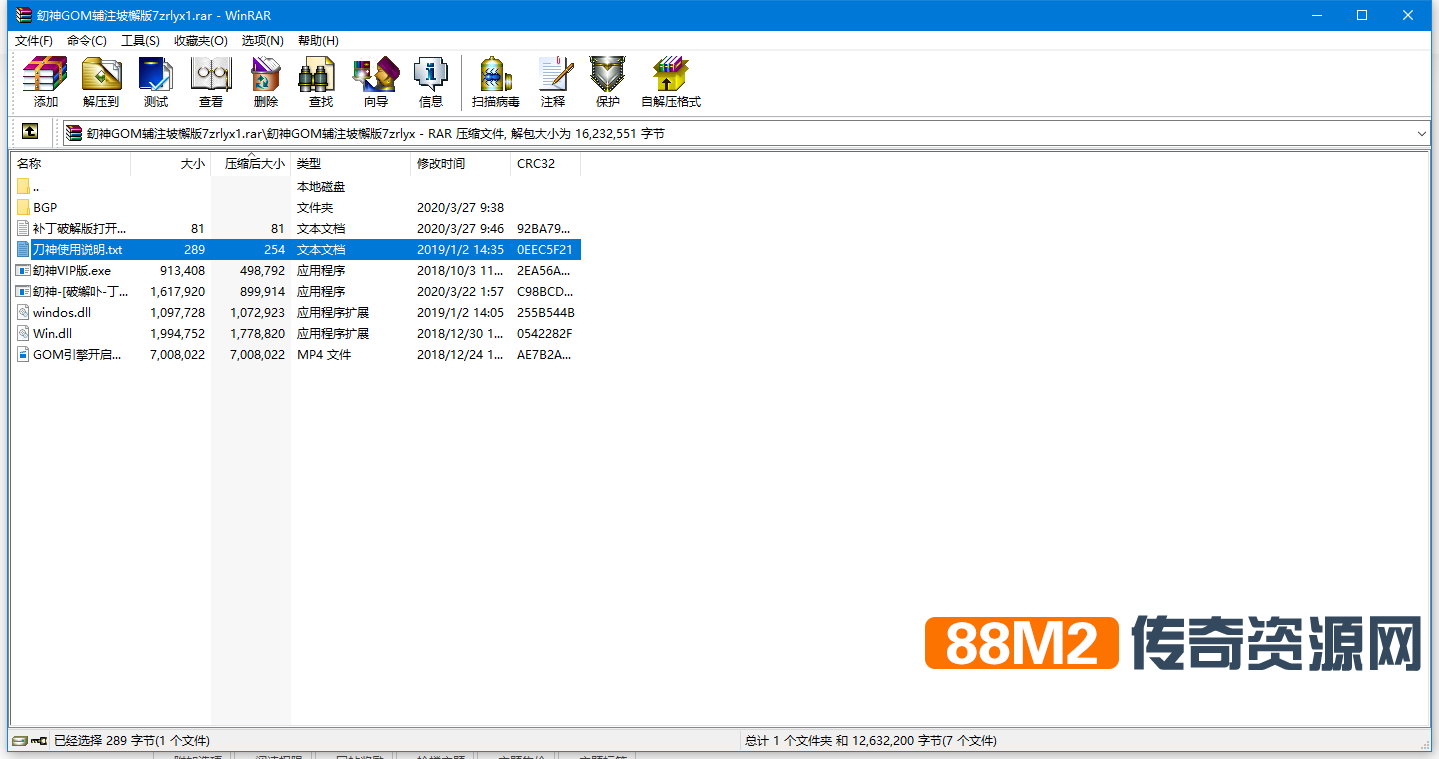This screenshot has height=759, width=1439.
Task: Click the 自解压格式 (SFX) toolbar icon
Action: pyautogui.click(x=670, y=75)
